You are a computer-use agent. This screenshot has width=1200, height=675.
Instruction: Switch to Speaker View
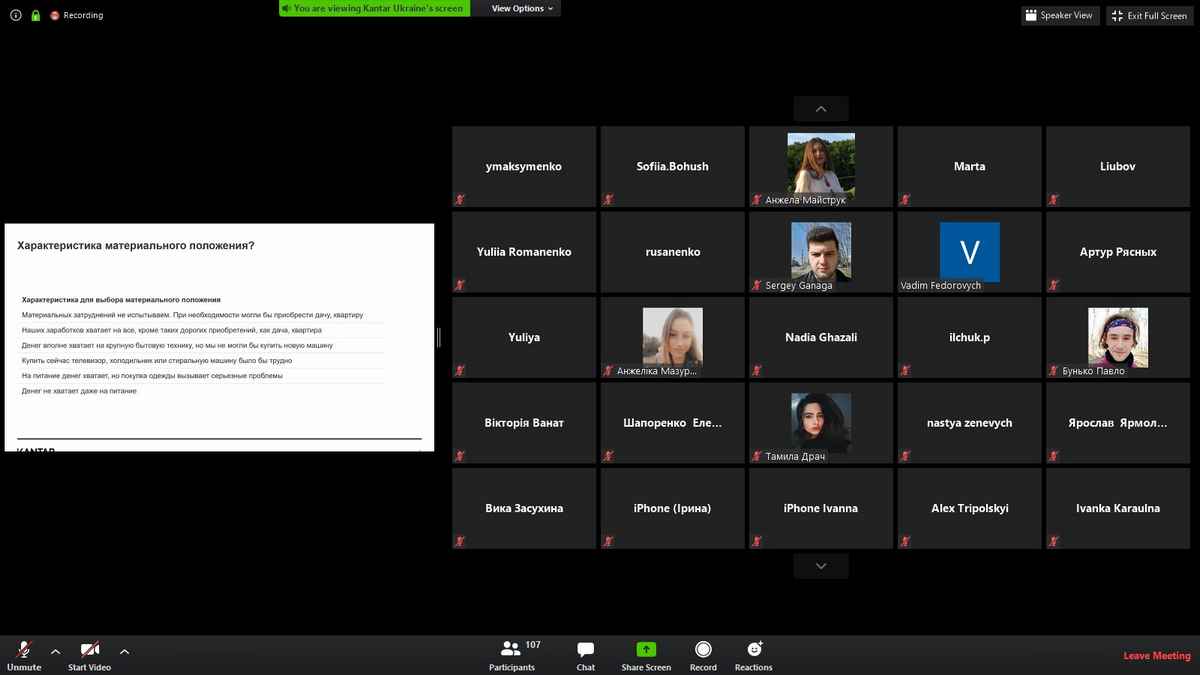[1060, 16]
